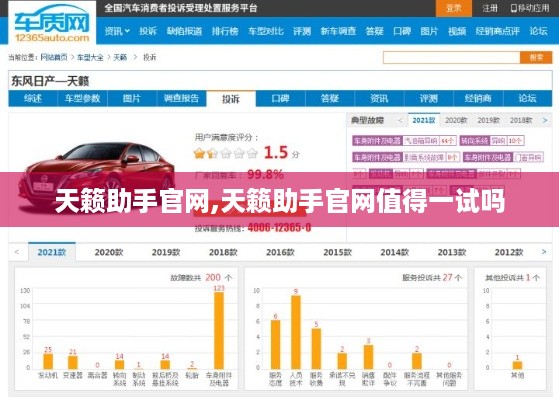Screen dimensions: 559x400
Task: Open 投诉 in the top blue navigation bar
Action: tap(148, 31)
